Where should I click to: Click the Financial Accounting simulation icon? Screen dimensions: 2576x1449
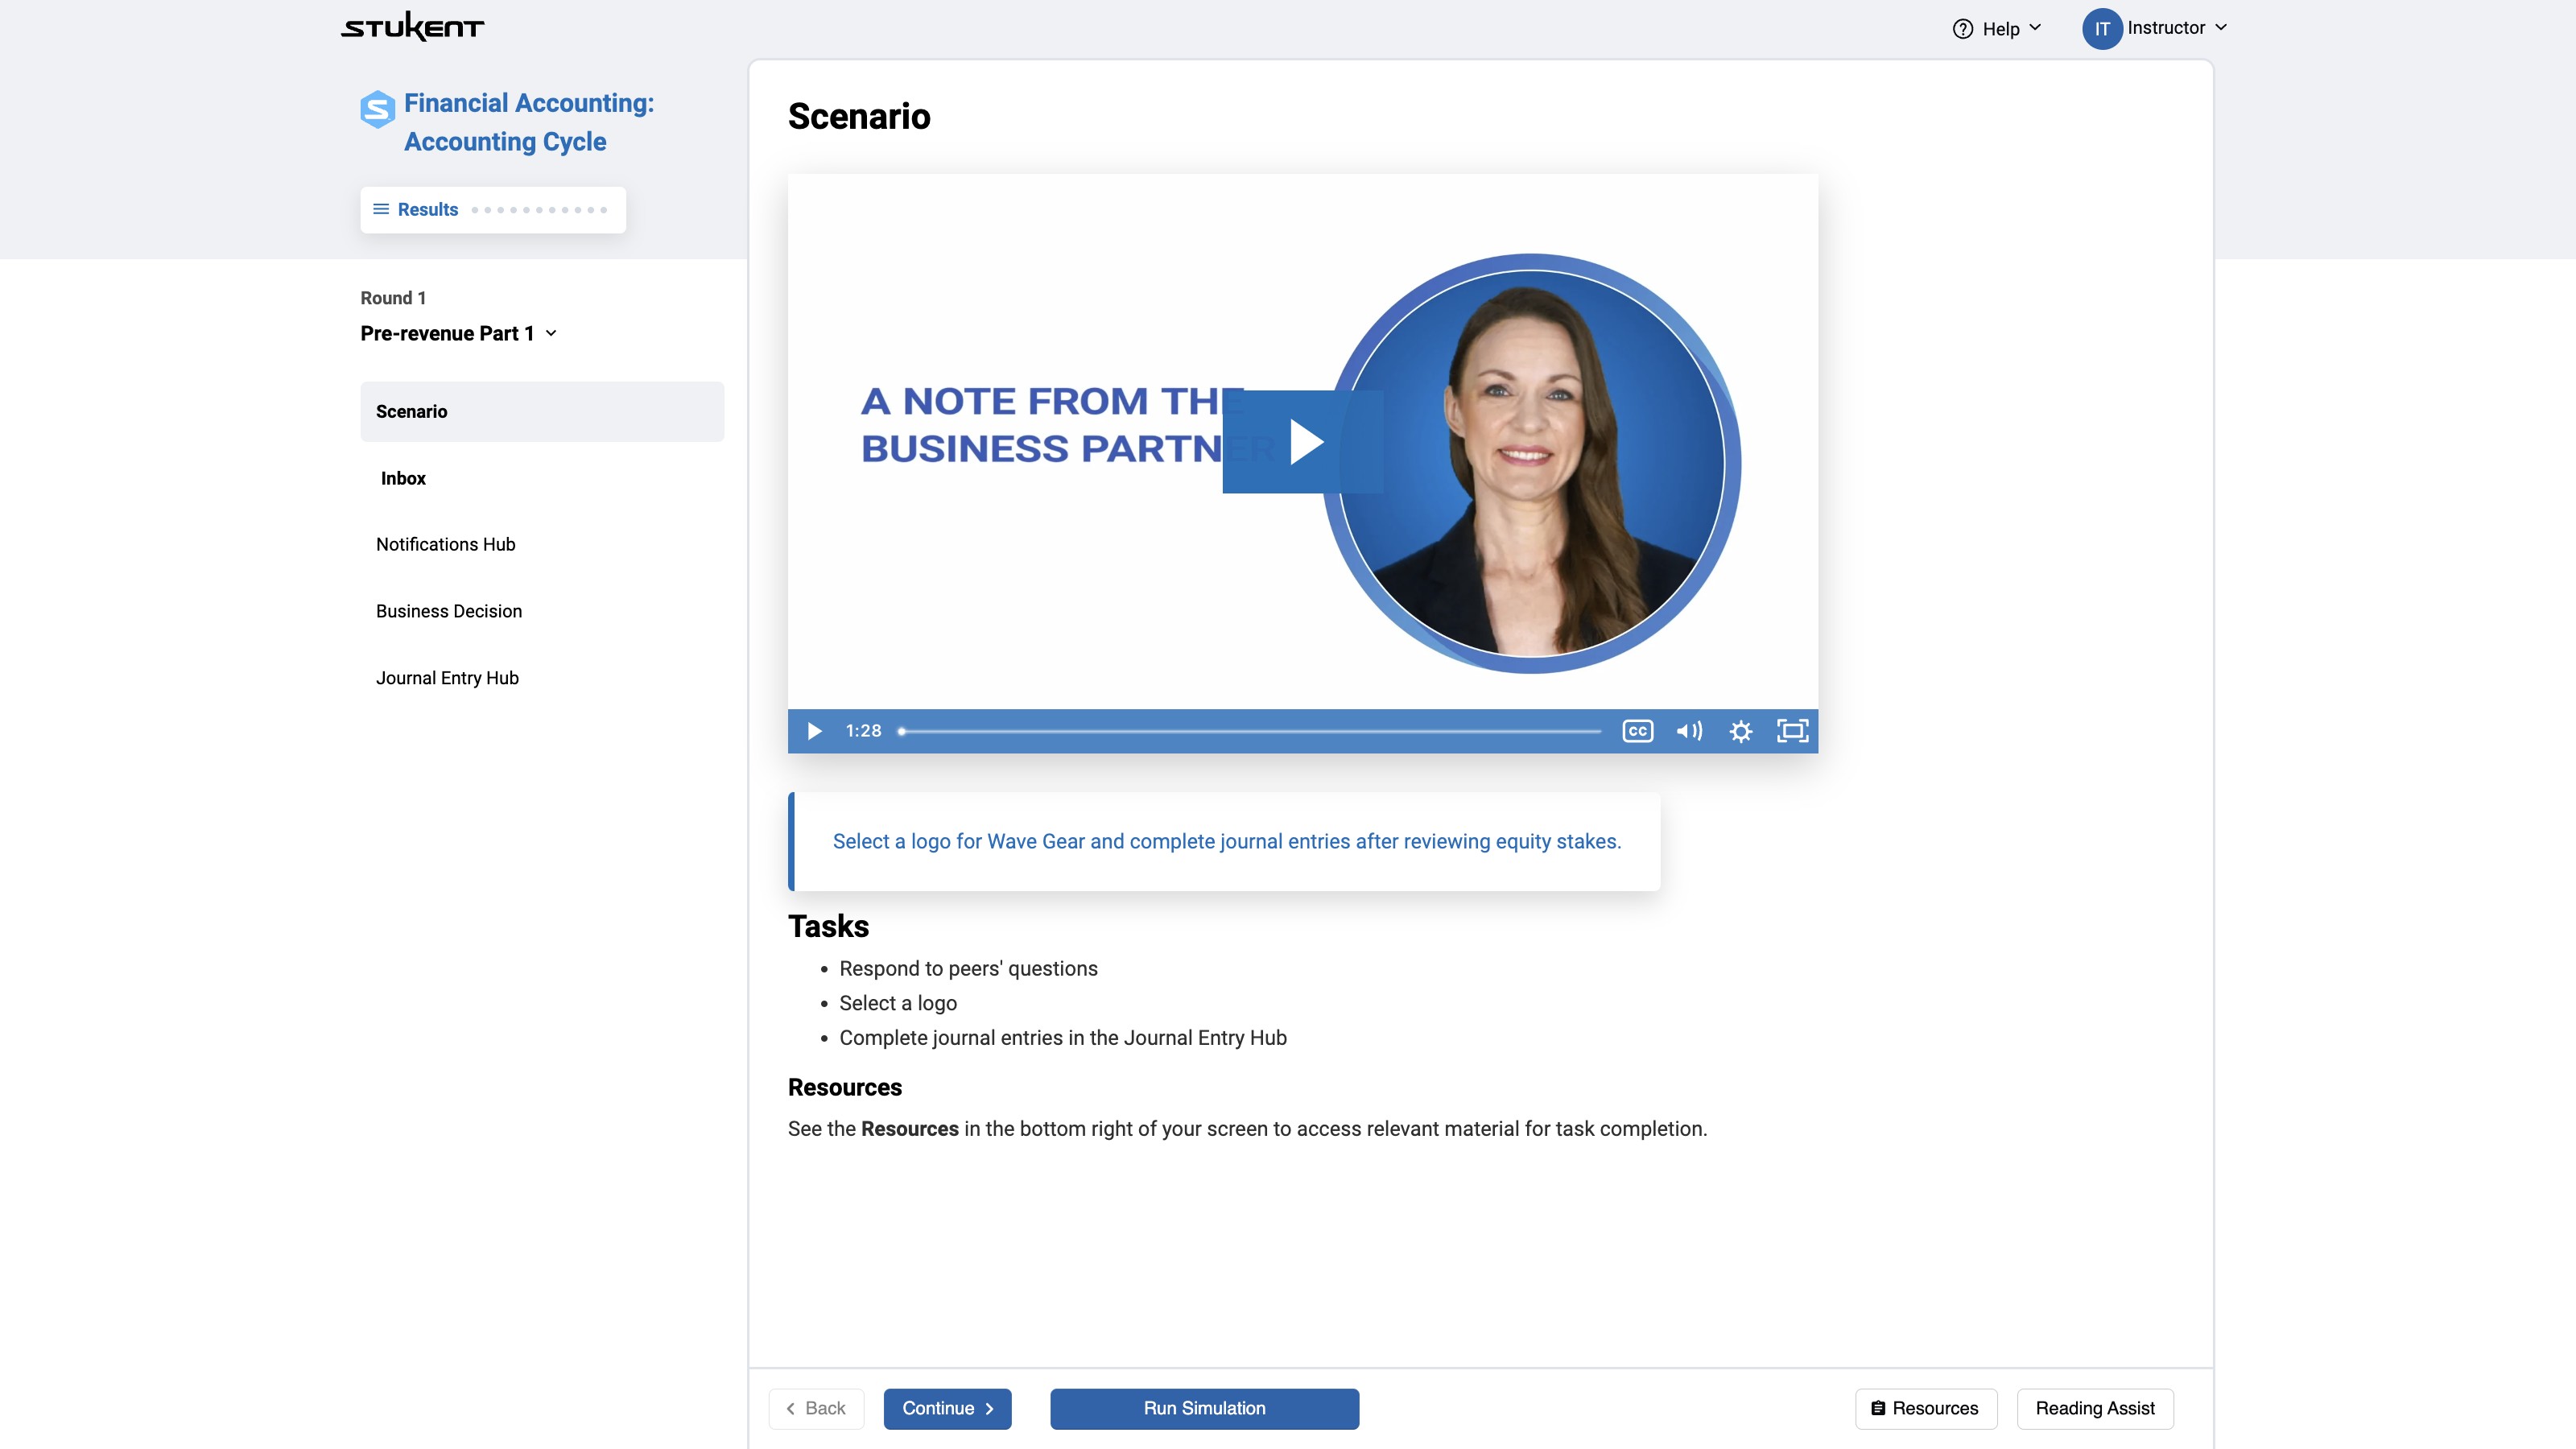[x=378, y=109]
